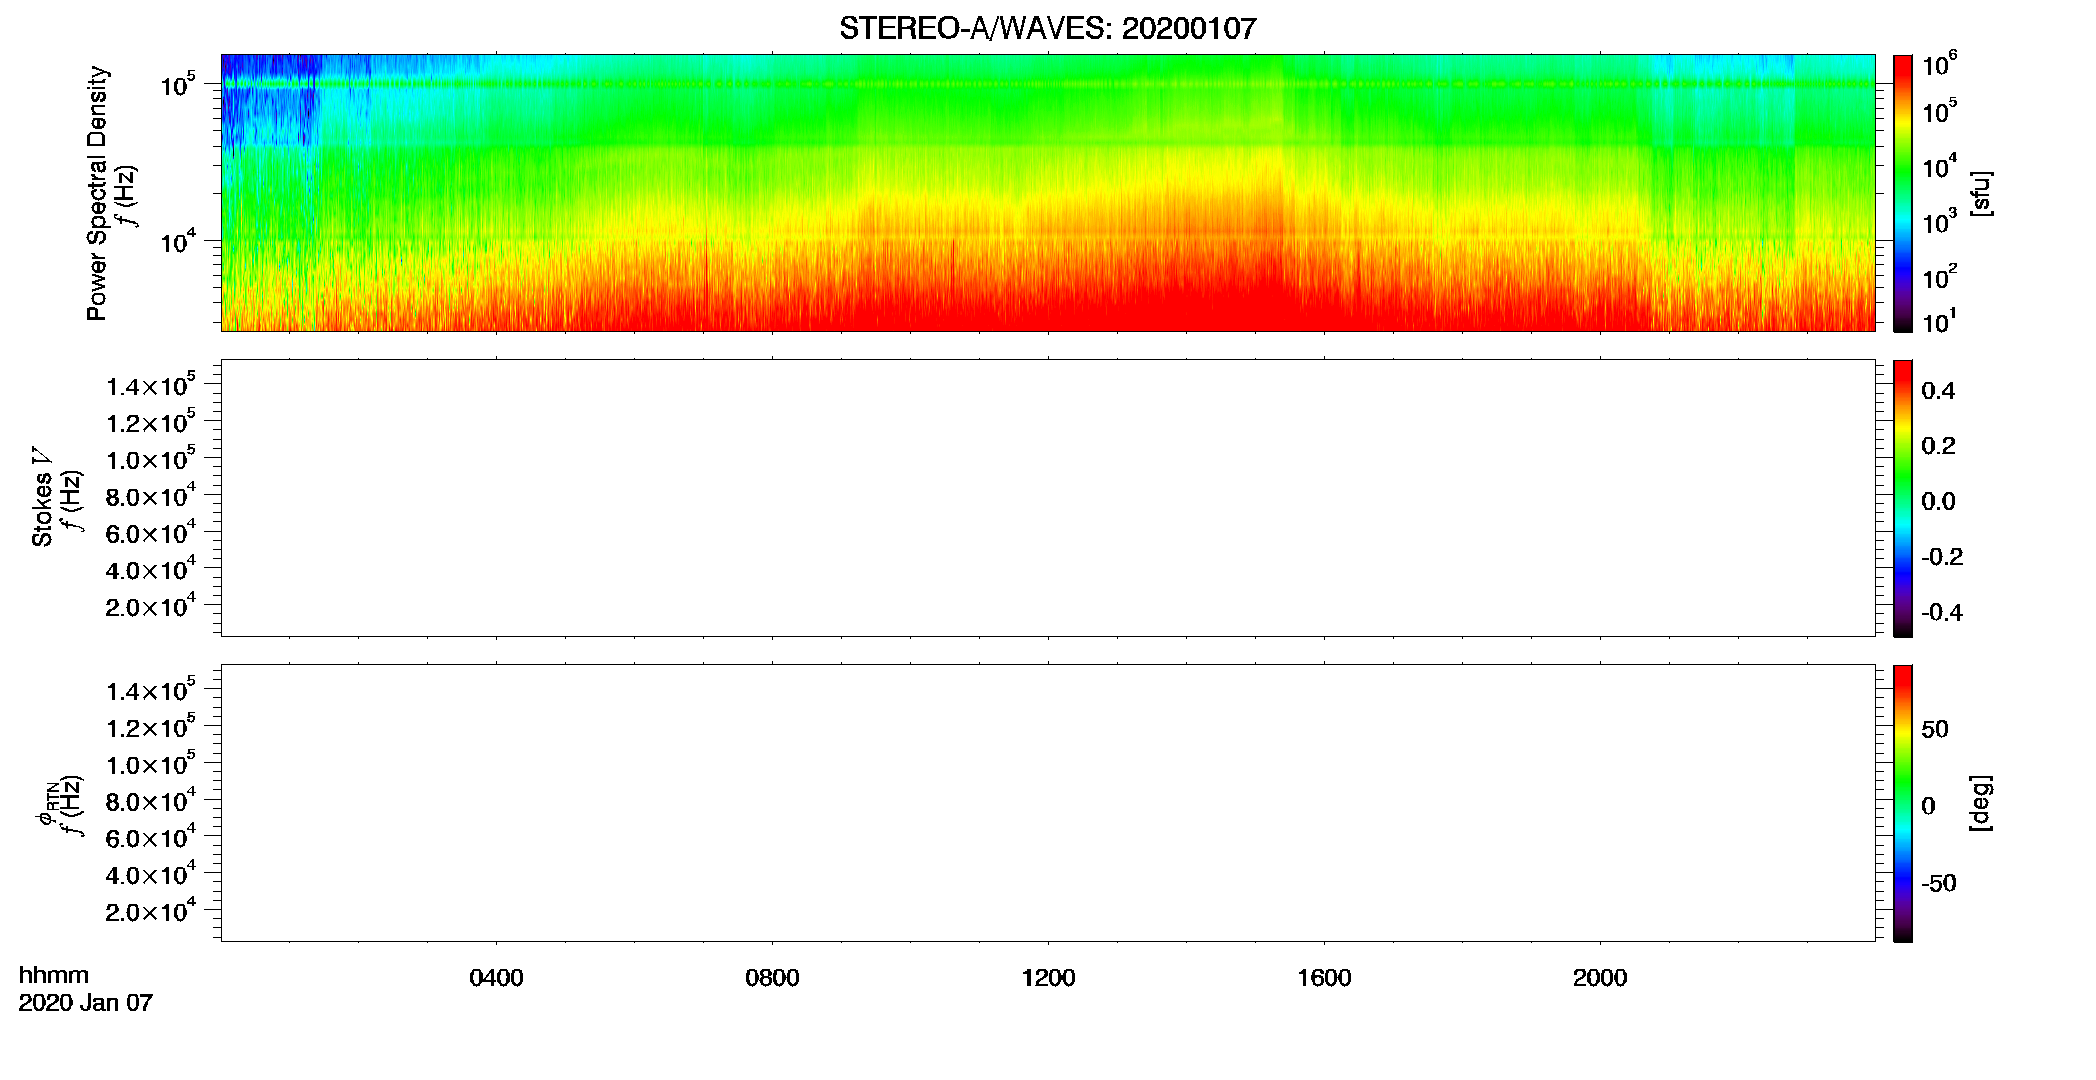Select the 0.4 tick on Stokes V color bar
This screenshot has width=2096, height=1080.
pos(1938,391)
